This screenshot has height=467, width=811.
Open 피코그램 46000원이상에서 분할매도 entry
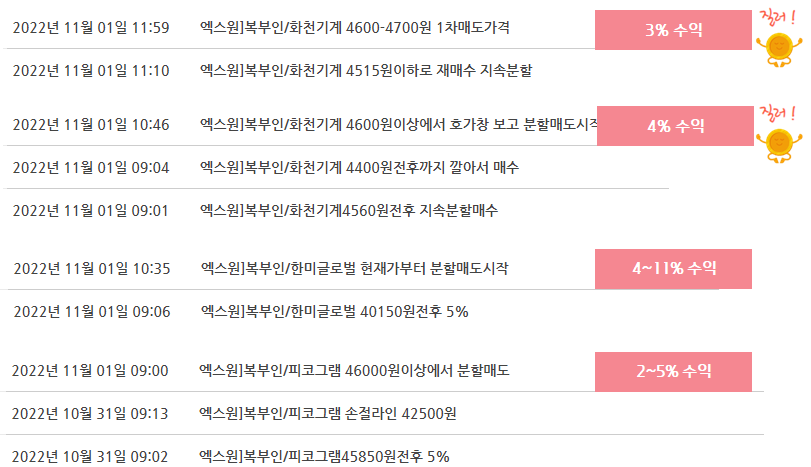point(354,371)
